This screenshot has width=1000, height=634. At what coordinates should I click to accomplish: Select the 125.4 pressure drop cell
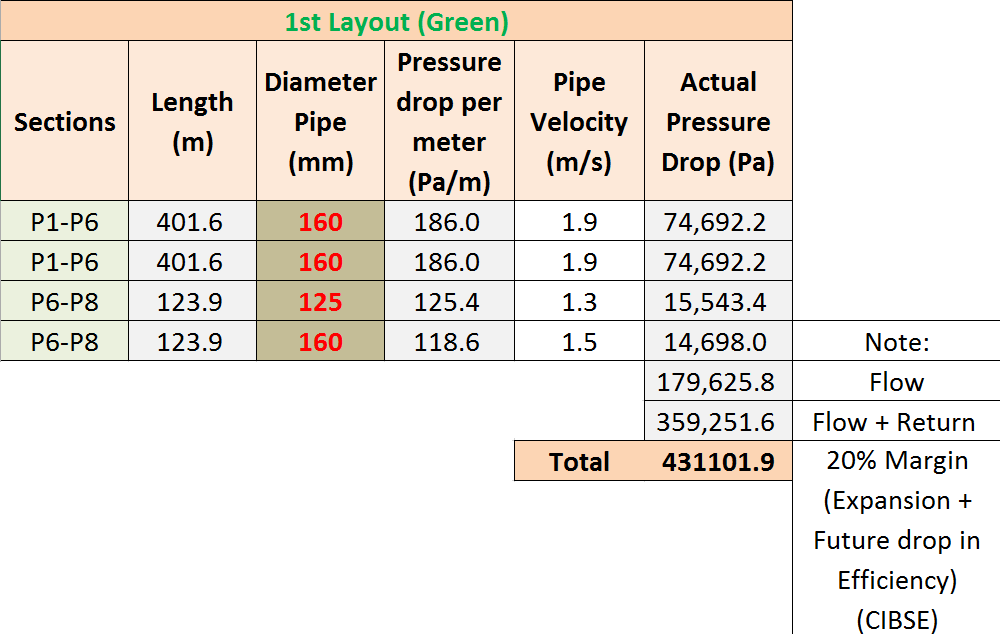pos(449,302)
